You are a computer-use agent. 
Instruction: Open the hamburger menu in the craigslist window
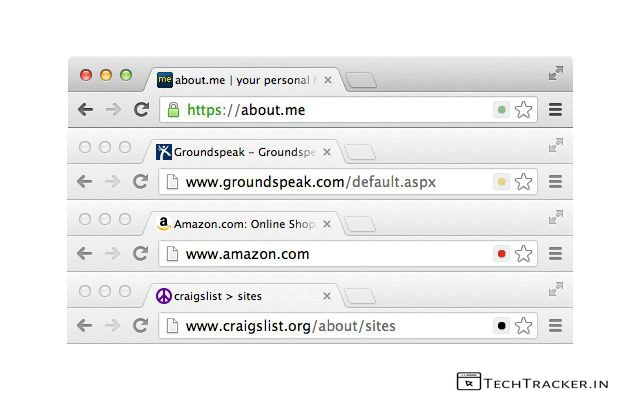(555, 326)
